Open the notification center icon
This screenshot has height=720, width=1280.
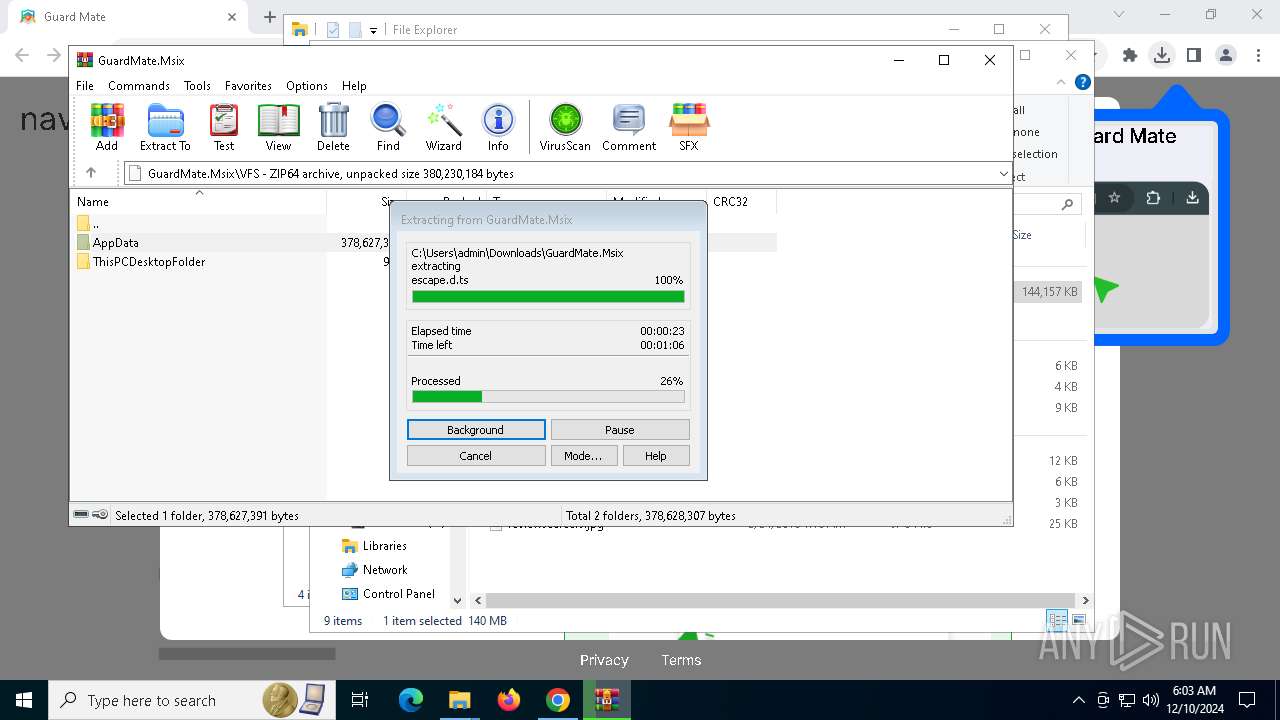(1247, 700)
